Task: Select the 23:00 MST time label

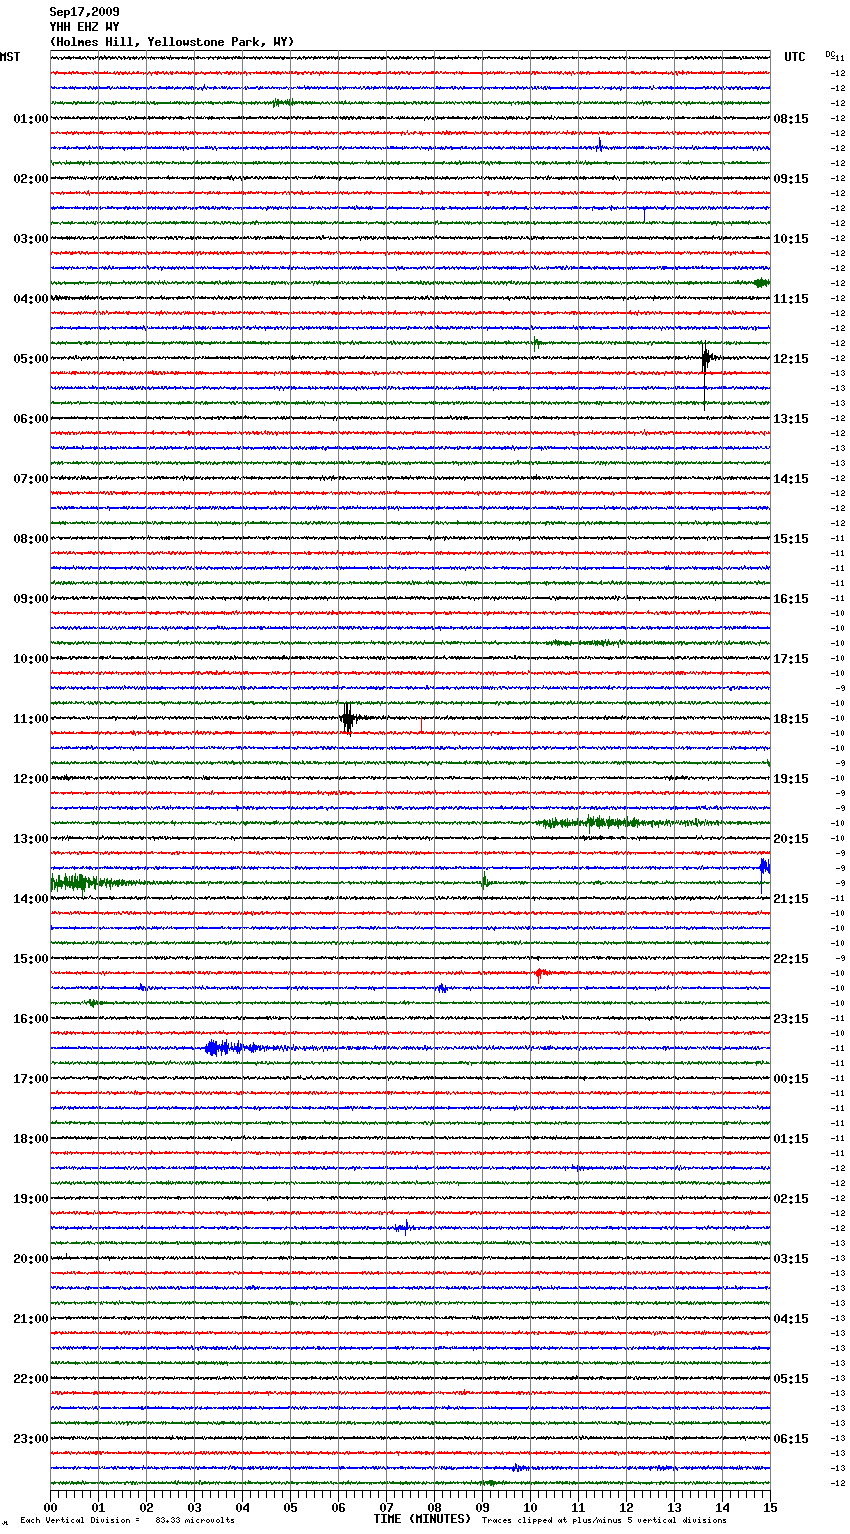Action: (x=31, y=1439)
